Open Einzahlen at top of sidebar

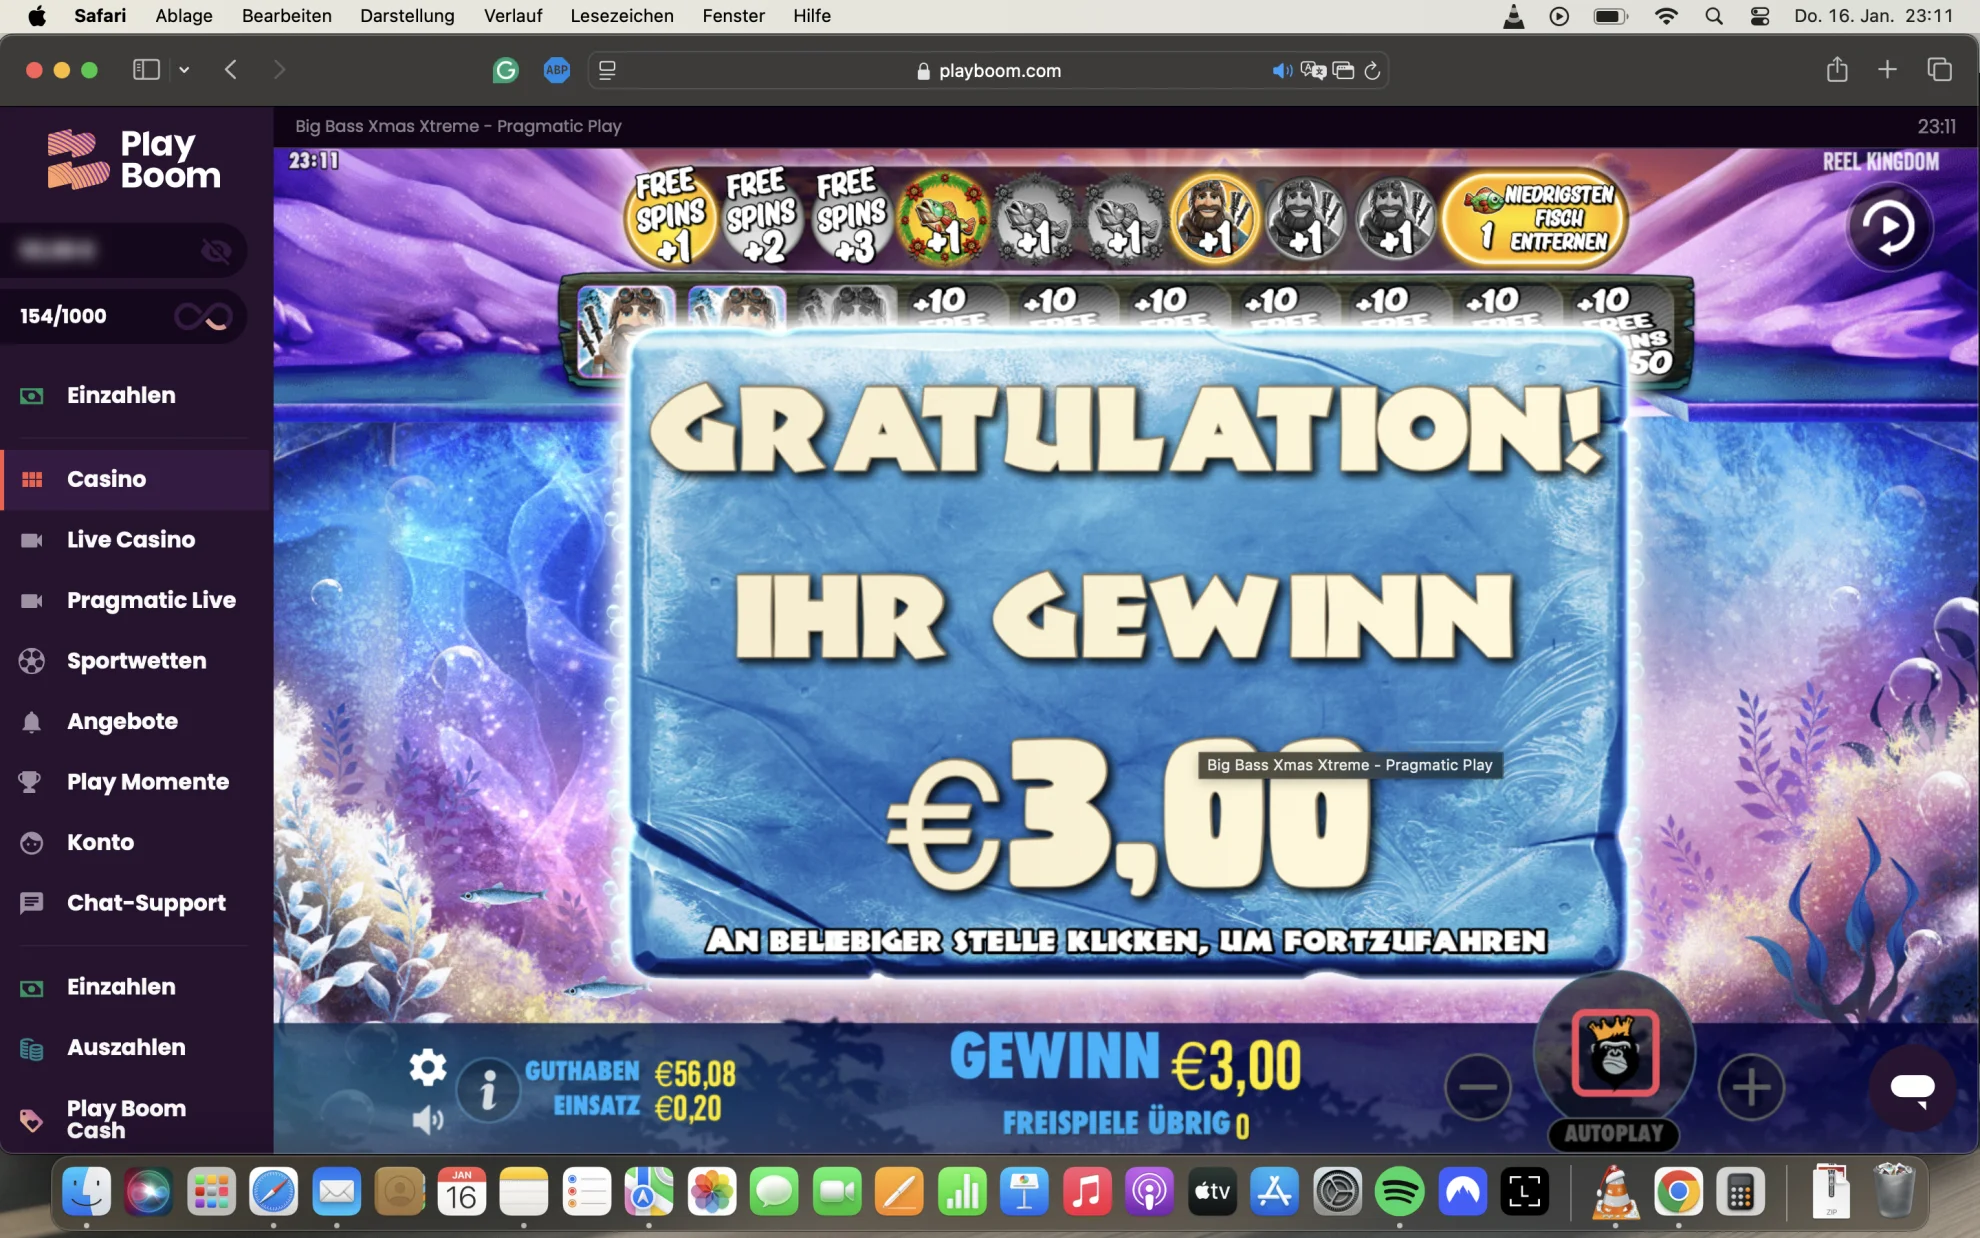(x=121, y=395)
